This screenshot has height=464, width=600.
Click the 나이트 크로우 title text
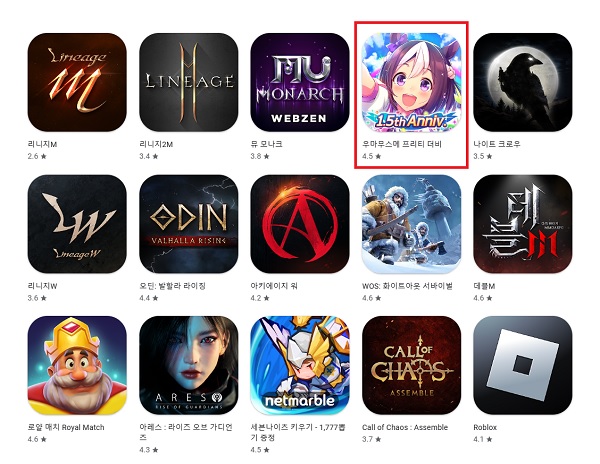[497, 144]
